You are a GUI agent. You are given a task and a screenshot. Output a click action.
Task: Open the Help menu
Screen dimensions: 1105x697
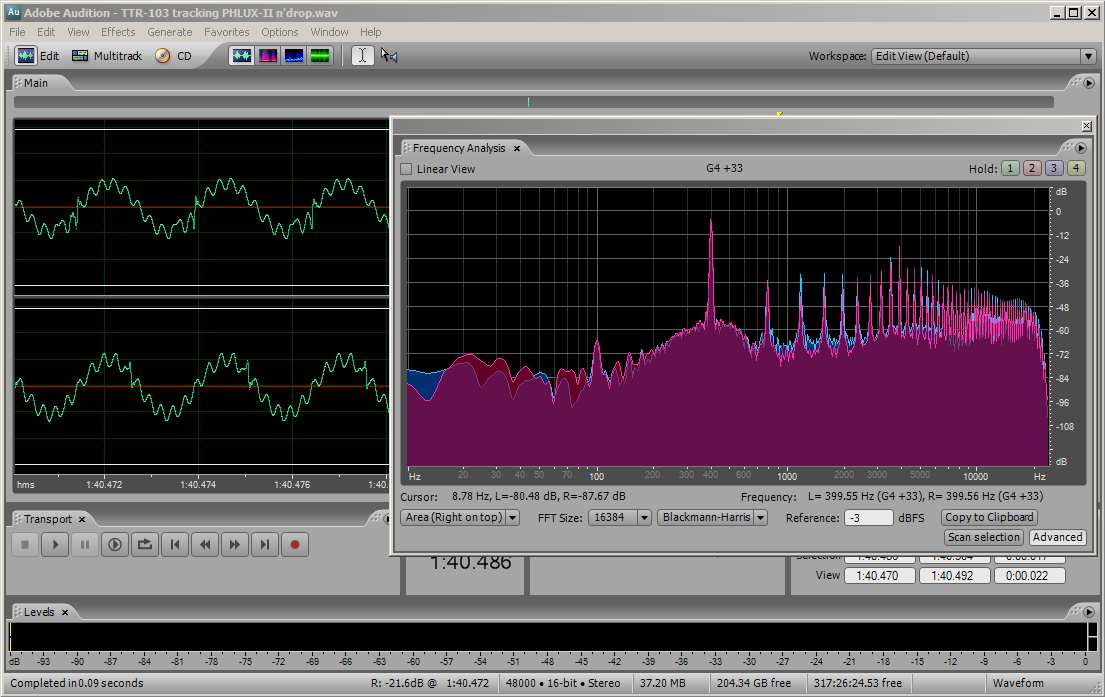(x=371, y=32)
